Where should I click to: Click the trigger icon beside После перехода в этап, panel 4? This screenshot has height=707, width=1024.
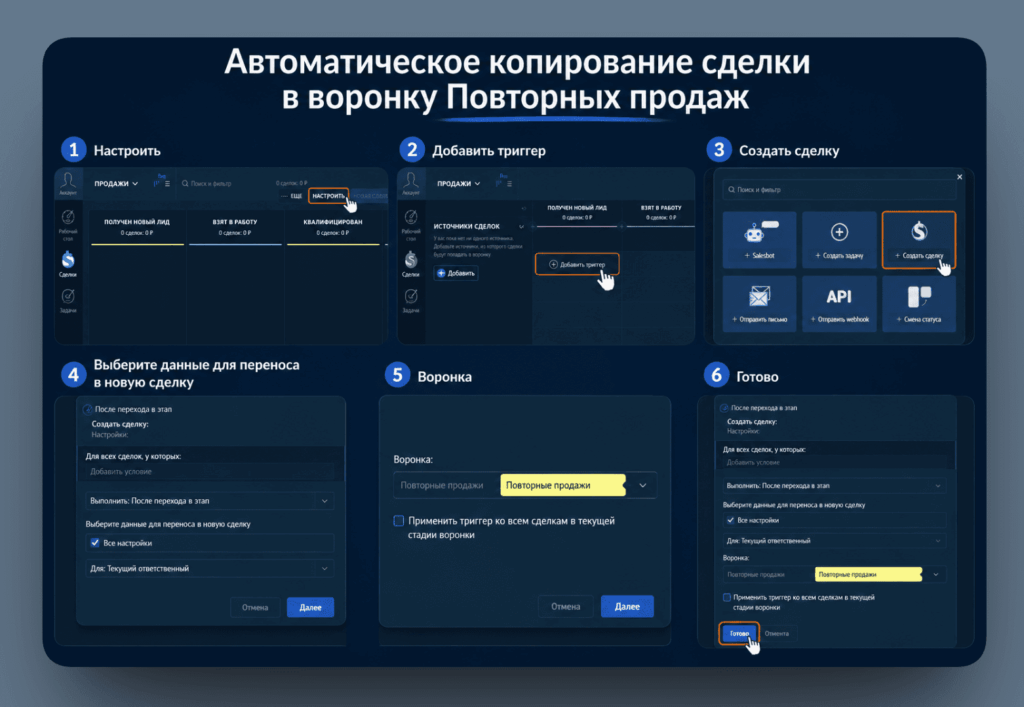[88, 409]
